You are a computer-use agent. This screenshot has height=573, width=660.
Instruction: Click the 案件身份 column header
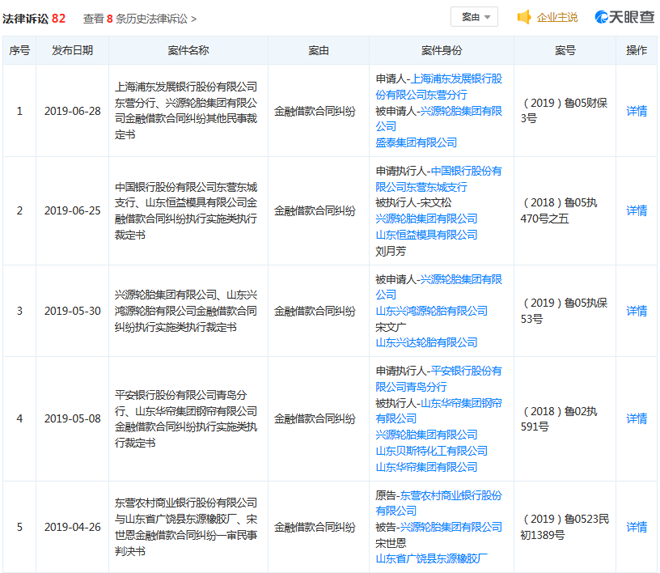442,51
